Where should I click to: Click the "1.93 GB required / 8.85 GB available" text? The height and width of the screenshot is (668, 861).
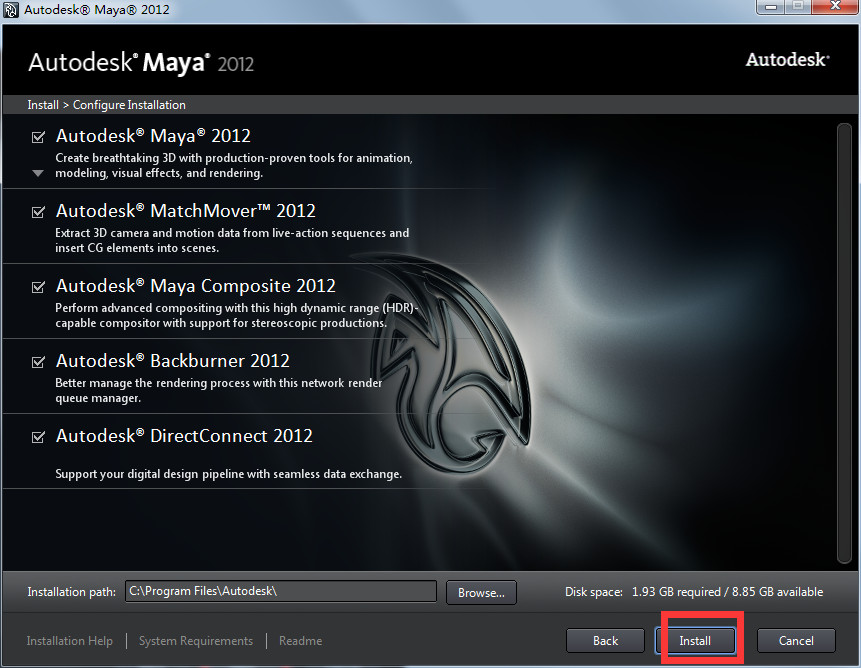(x=728, y=592)
